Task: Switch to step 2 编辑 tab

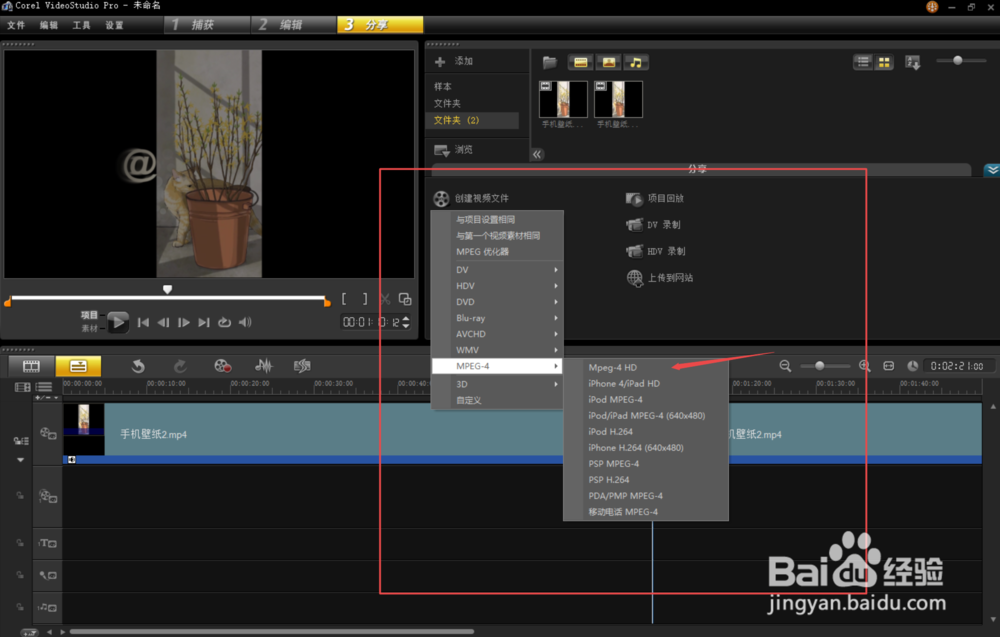Action: coord(293,24)
